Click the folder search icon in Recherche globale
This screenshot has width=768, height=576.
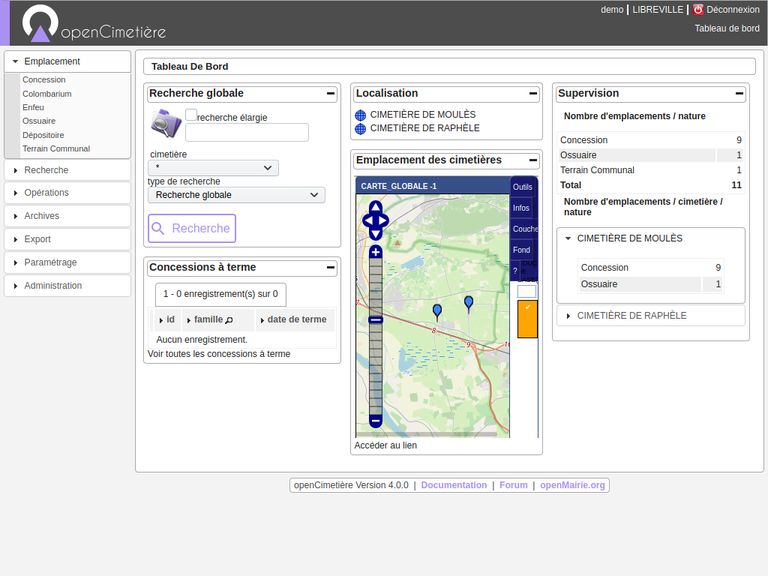[165, 123]
